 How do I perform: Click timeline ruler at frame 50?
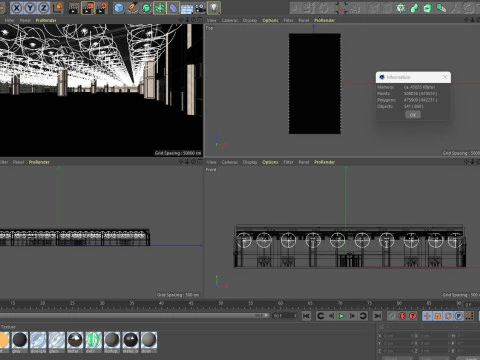coord(221,303)
